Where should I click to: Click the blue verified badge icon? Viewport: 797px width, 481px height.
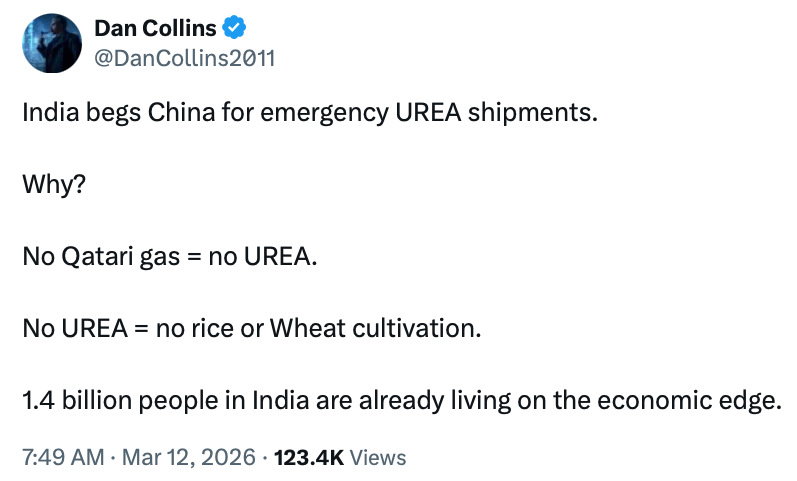point(234,29)
